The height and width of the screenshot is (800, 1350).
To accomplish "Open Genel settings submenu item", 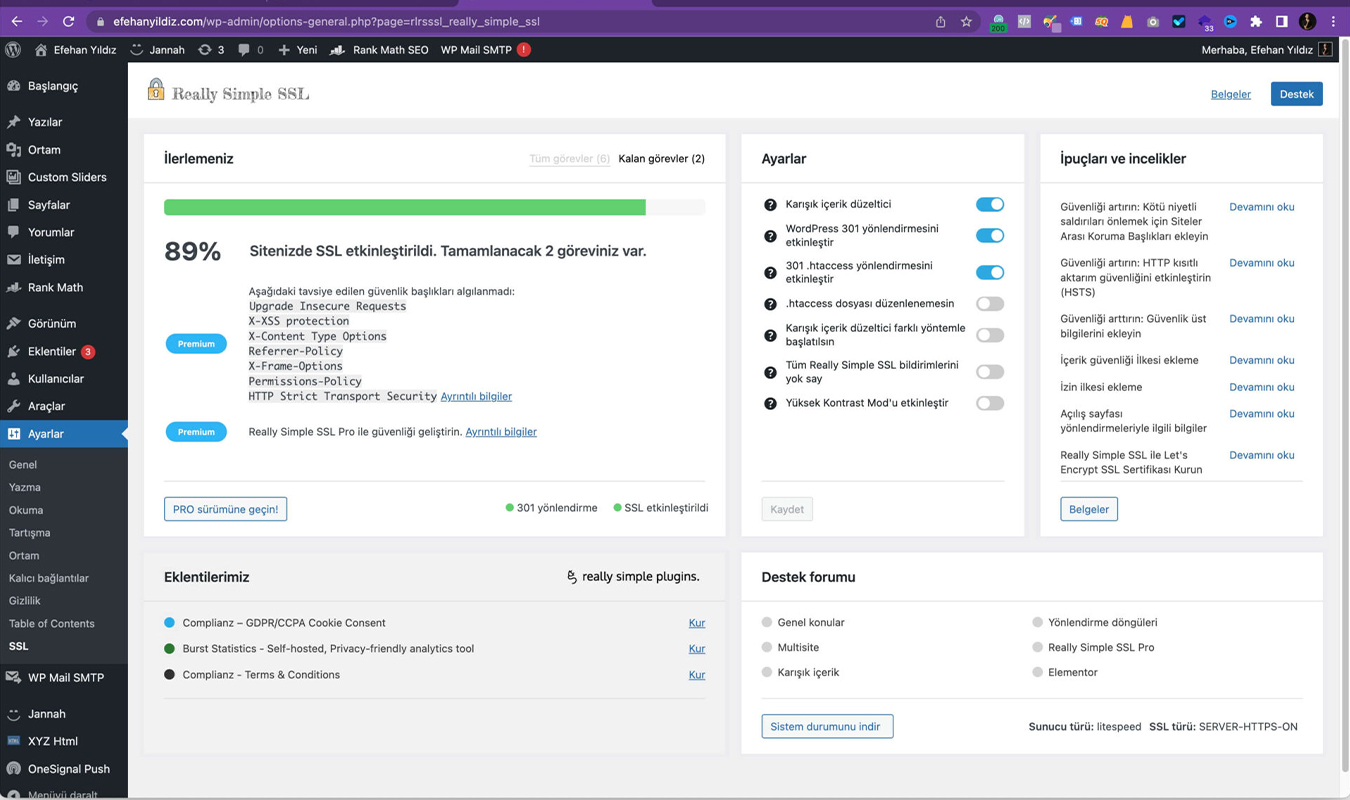I will tap(23, 465).
